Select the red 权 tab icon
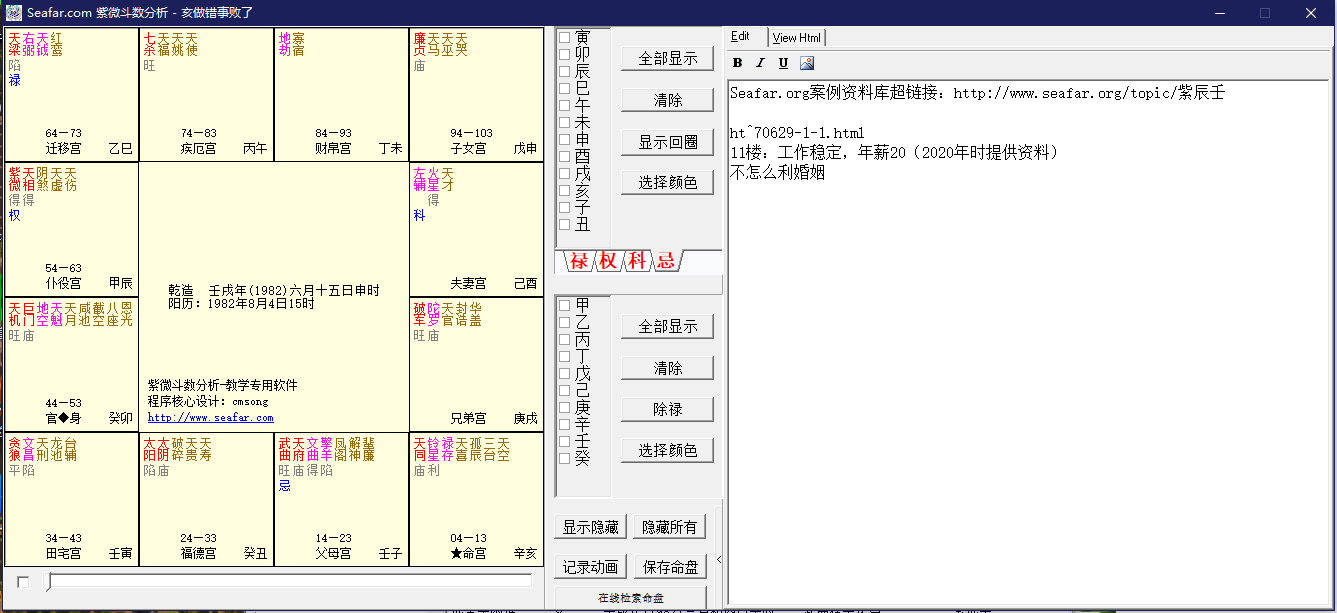 click(x=608, y=262)
